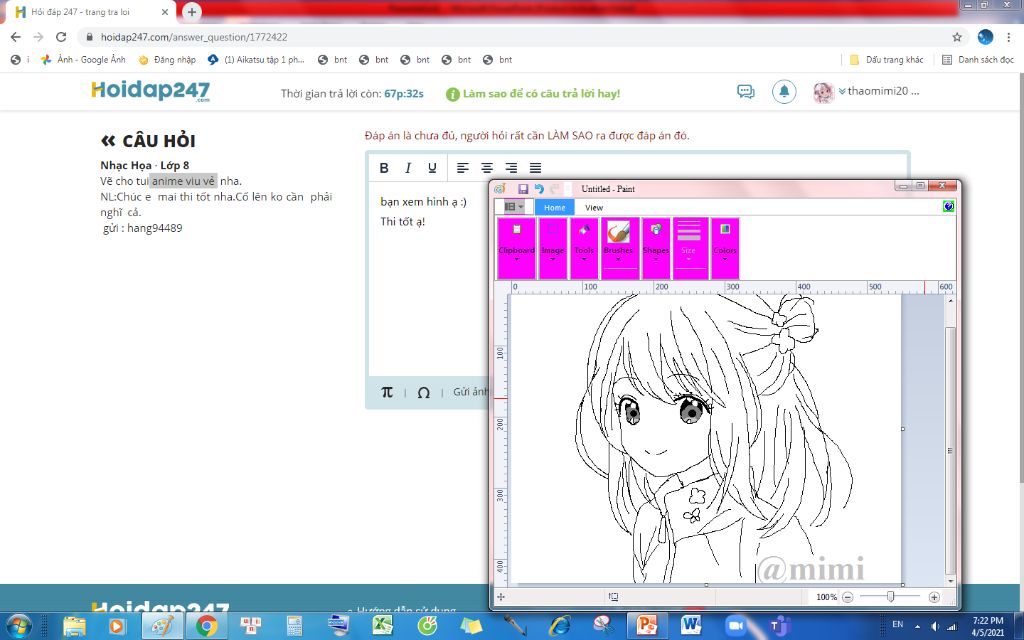
Task: Click the Windows Start button
Action: [x=18, y=626]
